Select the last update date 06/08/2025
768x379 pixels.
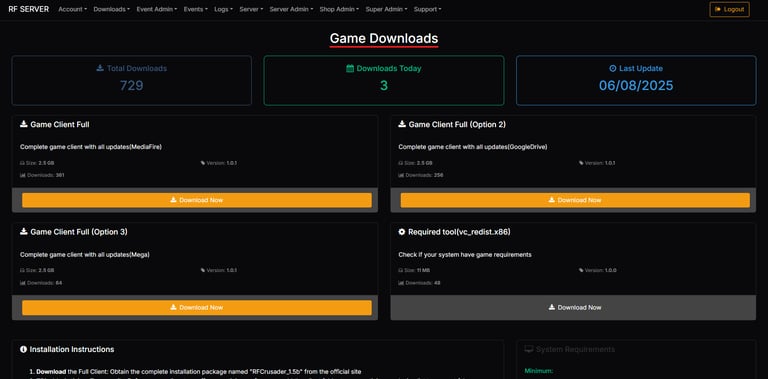(636, 86)
